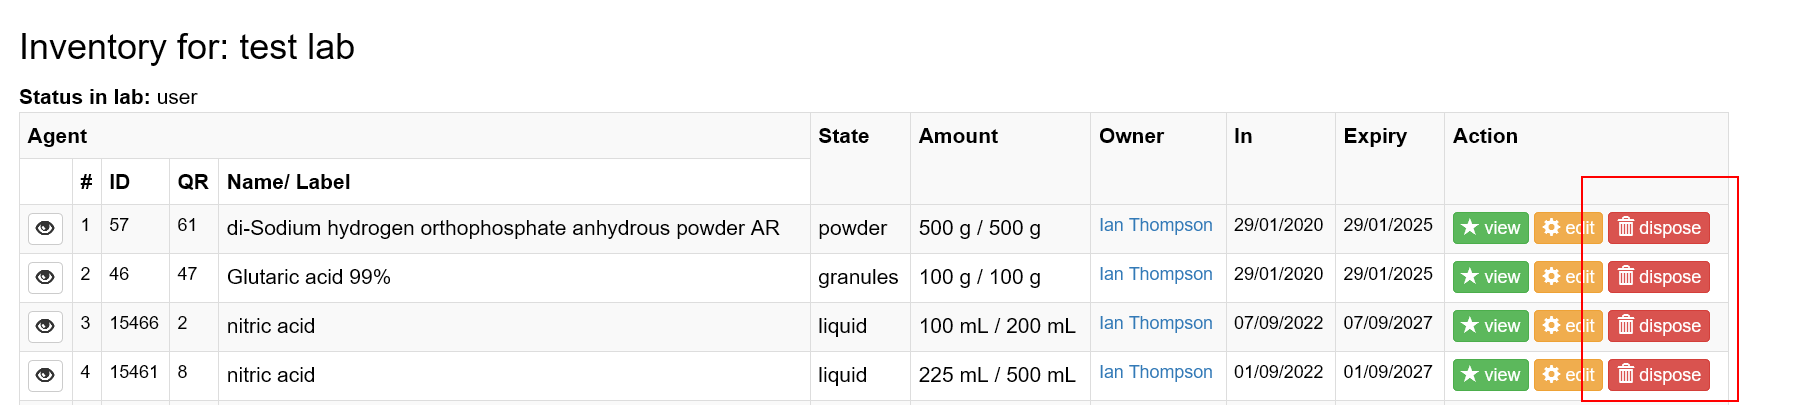
Task: Dispose the 100 mL nitric acid
Action: pos(1658,326)
